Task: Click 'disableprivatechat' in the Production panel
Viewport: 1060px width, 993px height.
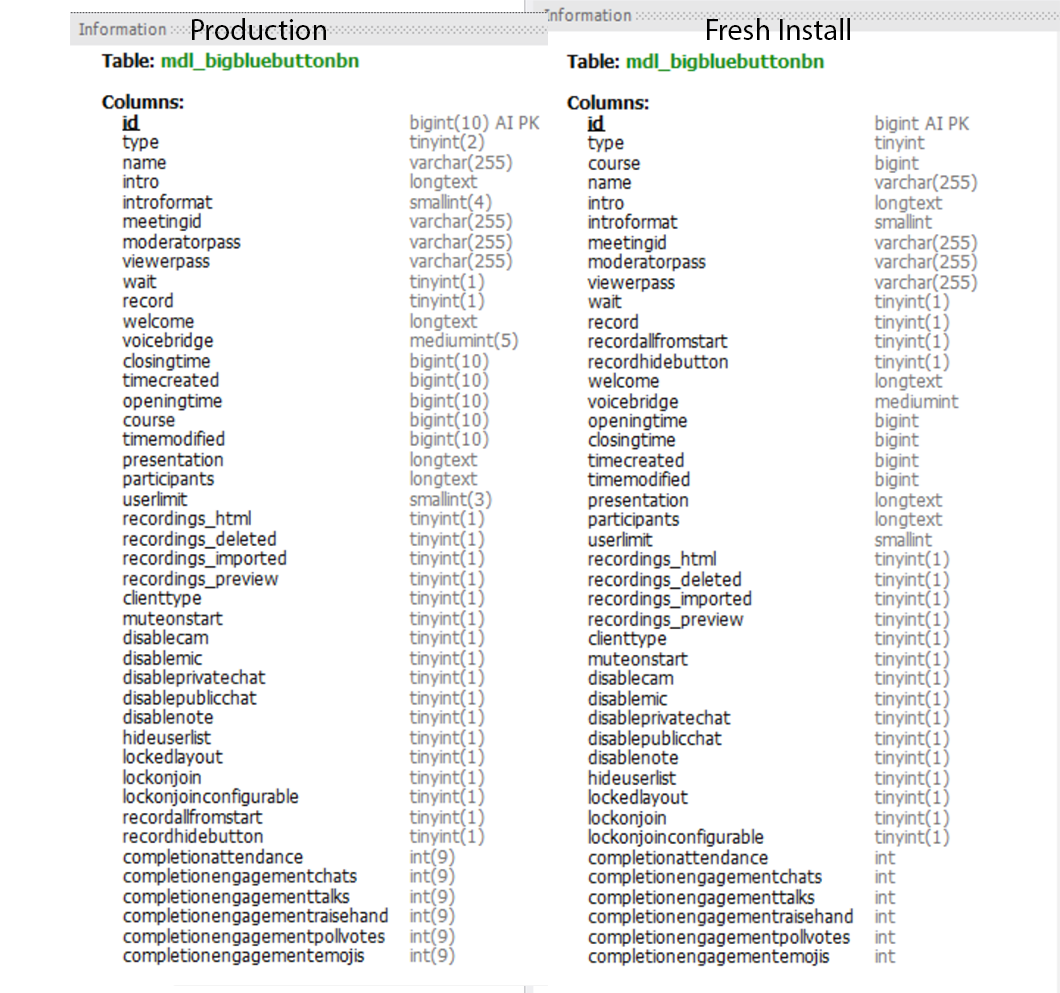Action: point(193,678)
